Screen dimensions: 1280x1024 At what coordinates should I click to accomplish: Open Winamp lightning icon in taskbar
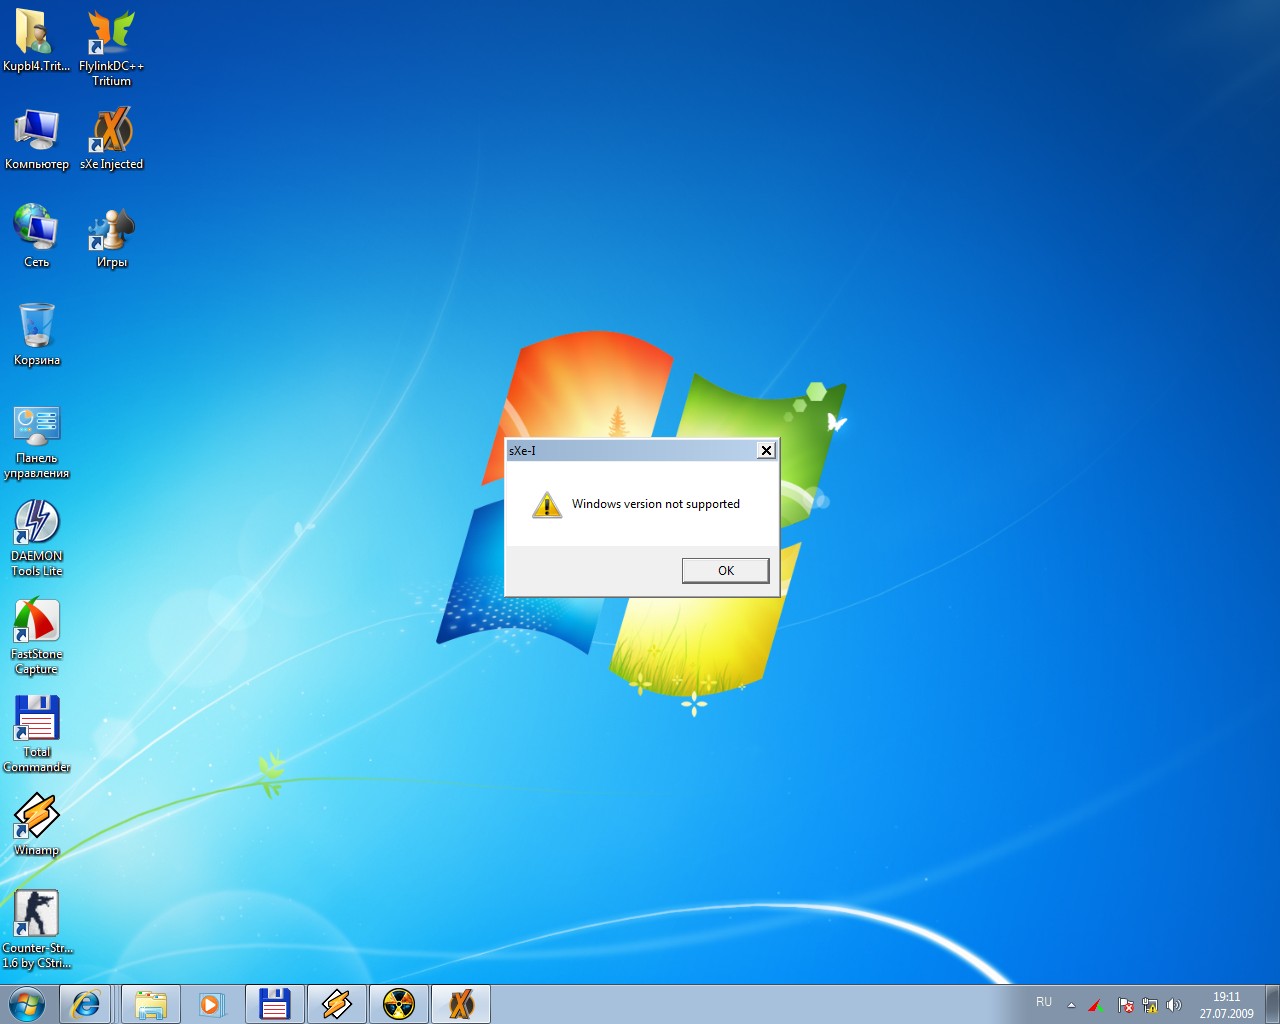(336, 1004)
